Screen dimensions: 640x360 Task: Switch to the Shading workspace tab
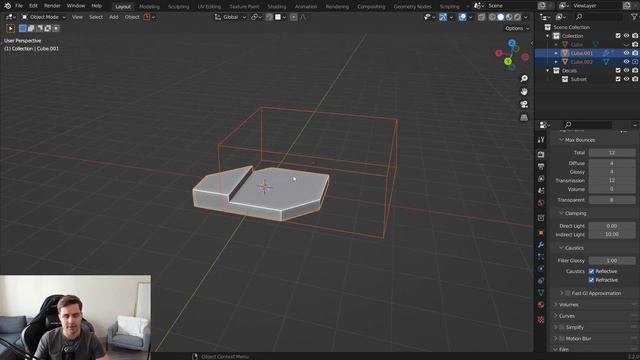tap(277, 7)
